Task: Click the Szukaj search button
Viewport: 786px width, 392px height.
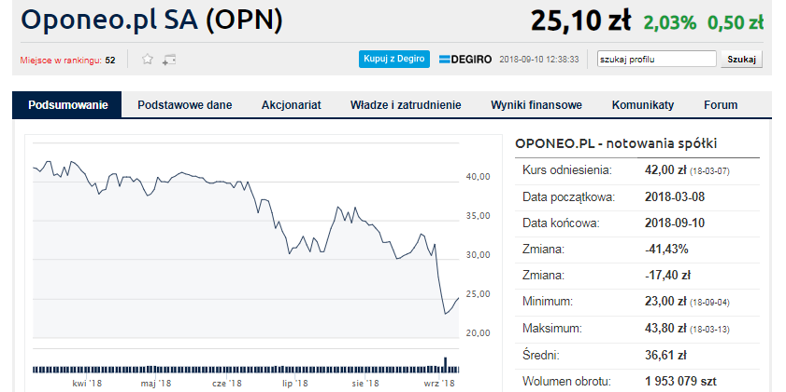Action: click(741, 59)
